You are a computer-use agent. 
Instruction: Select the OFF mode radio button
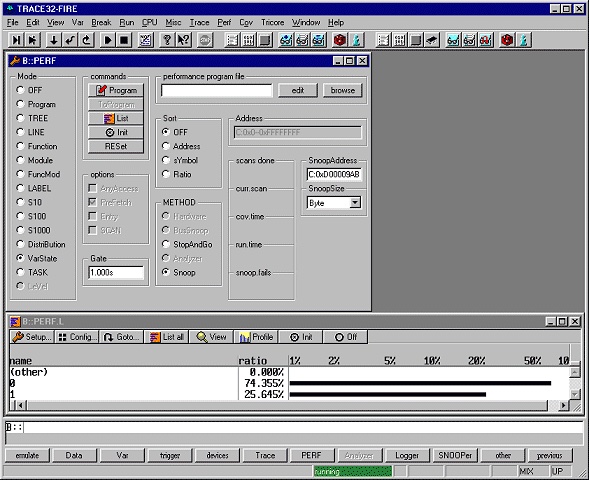[x=20, y=90]
